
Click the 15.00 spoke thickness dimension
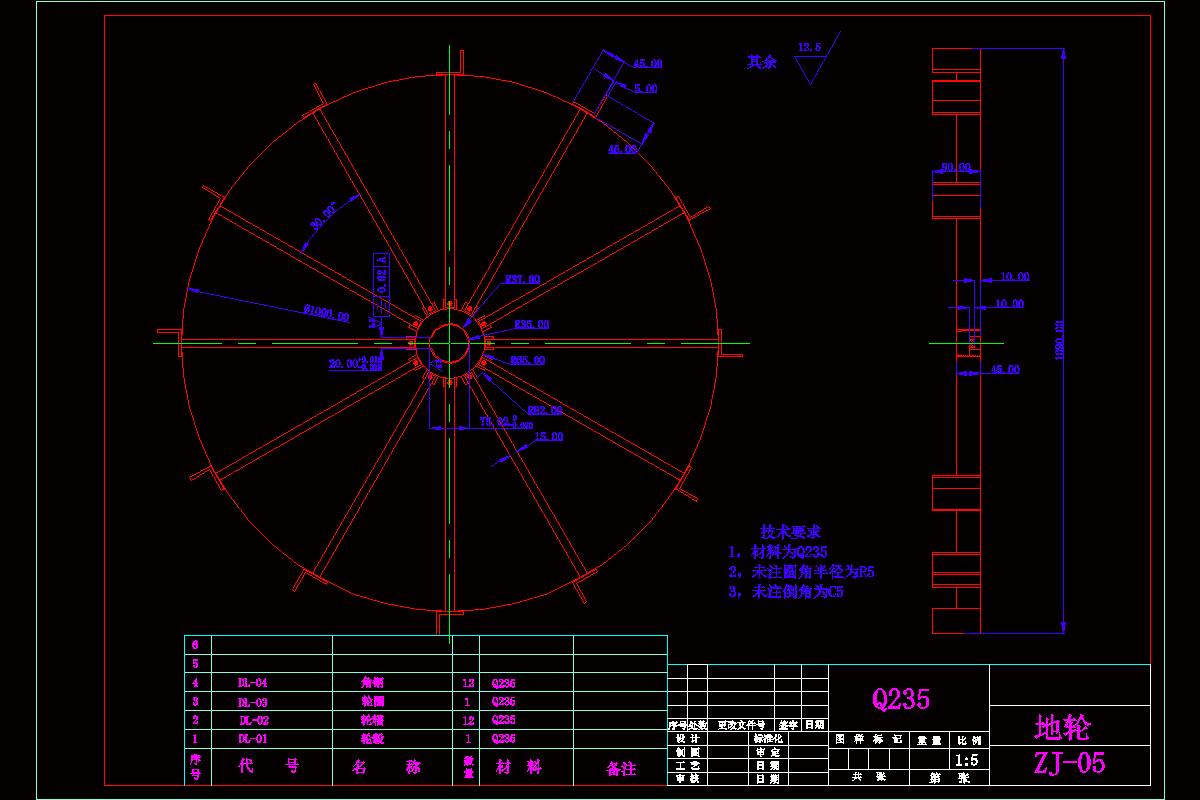pos(548,437)
